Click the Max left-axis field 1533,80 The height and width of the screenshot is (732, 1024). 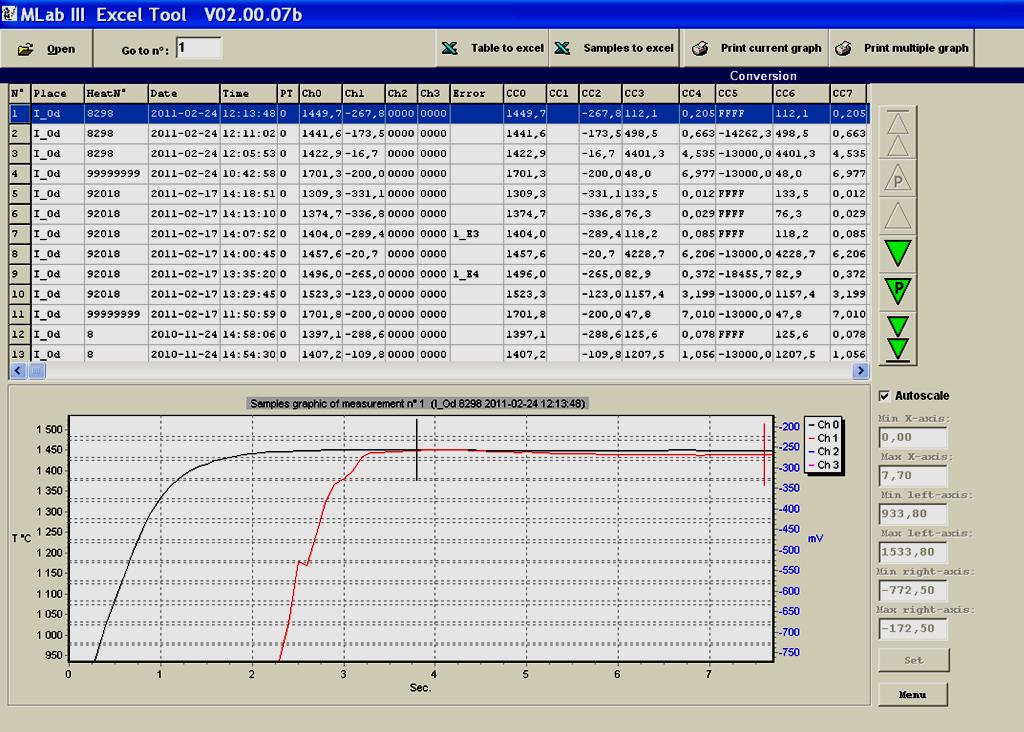click(912, 552)
